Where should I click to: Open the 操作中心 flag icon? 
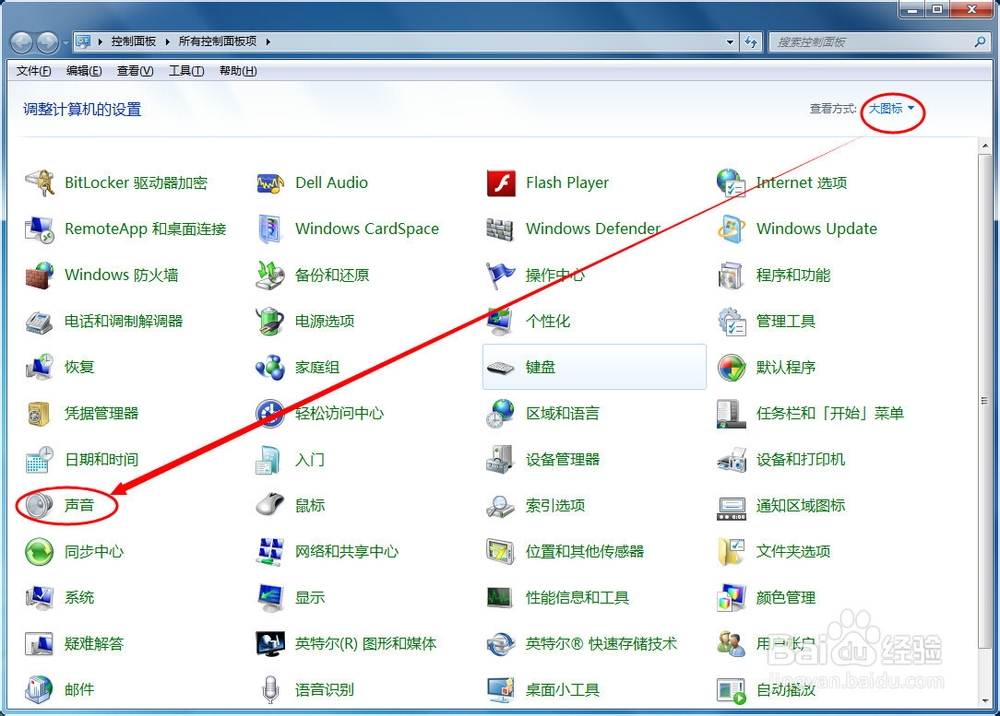(x=501, y=275)
